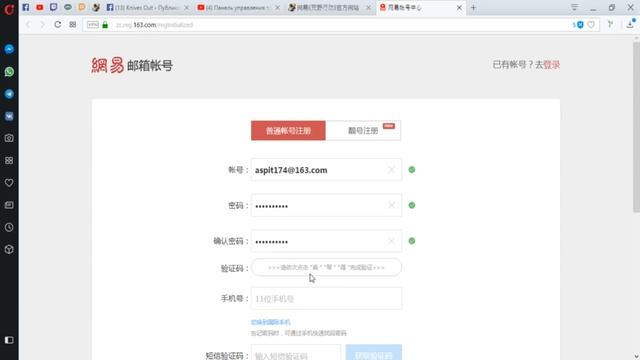Viewport: 640px width, 360px height.
Task: Close the active NetEase account tab
Action: 459,8
